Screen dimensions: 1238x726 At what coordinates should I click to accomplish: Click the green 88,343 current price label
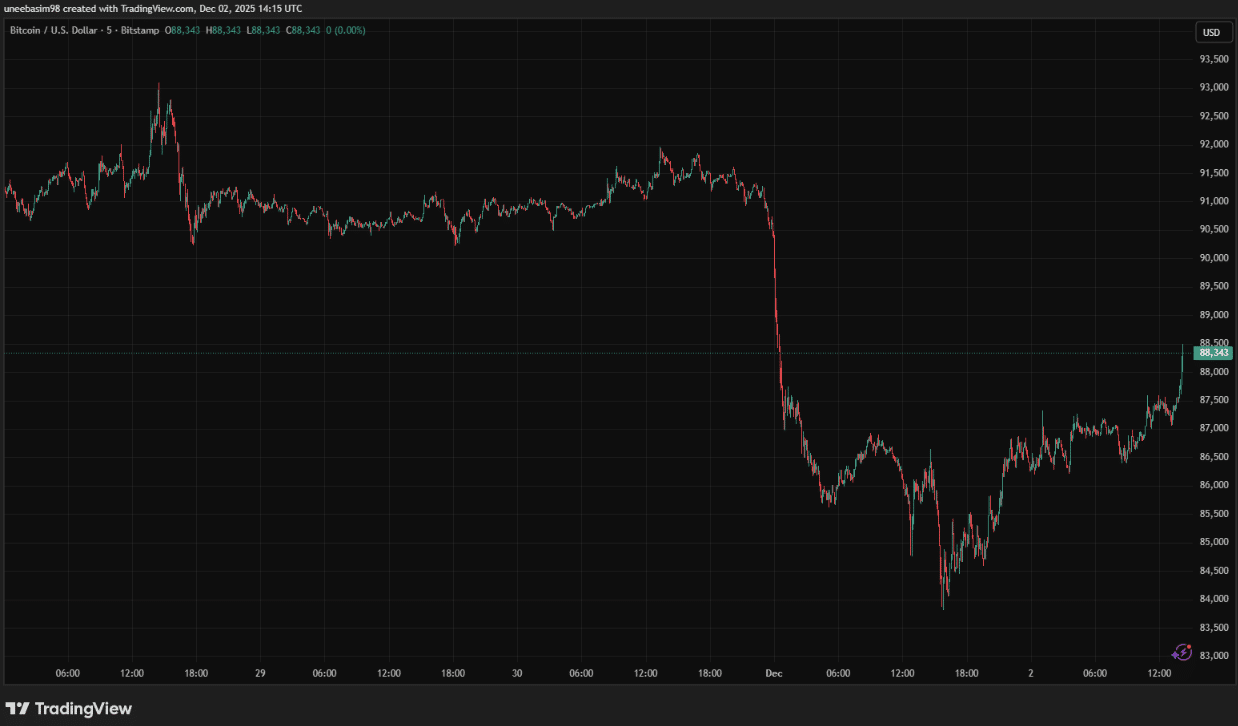(1213, 353)
